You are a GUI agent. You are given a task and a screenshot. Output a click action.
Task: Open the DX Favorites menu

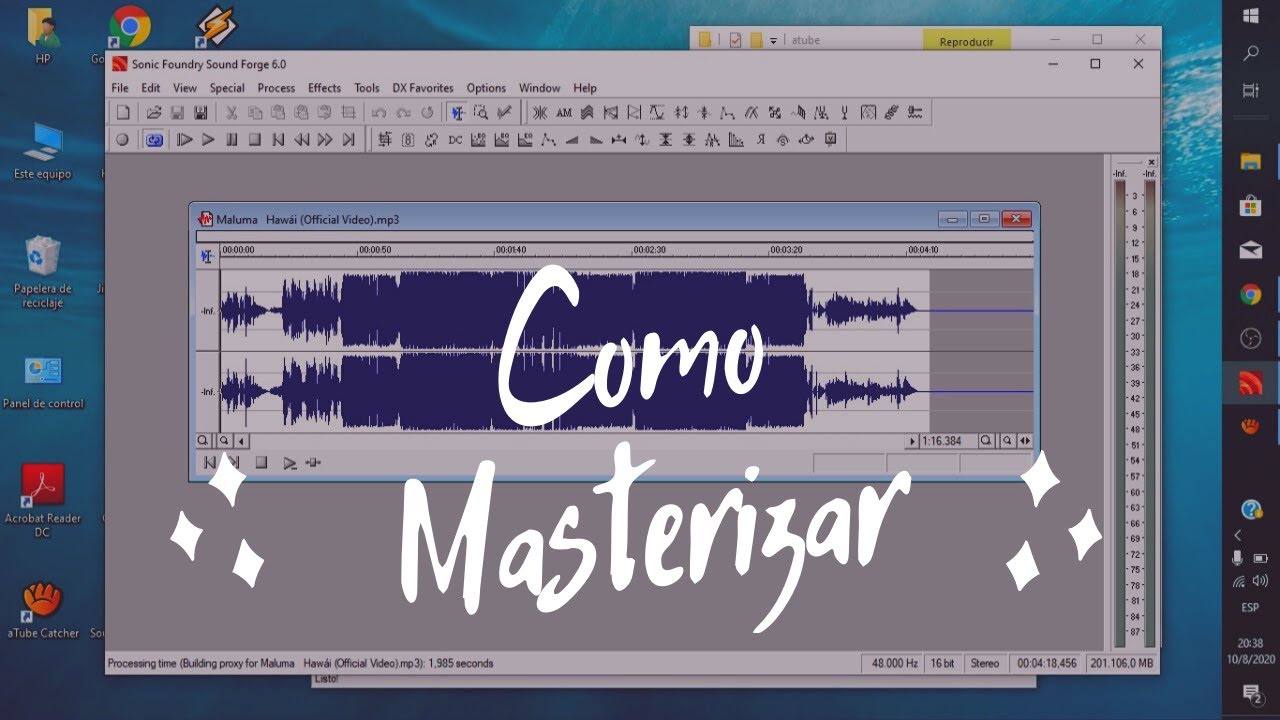click(x=423, y=88)
